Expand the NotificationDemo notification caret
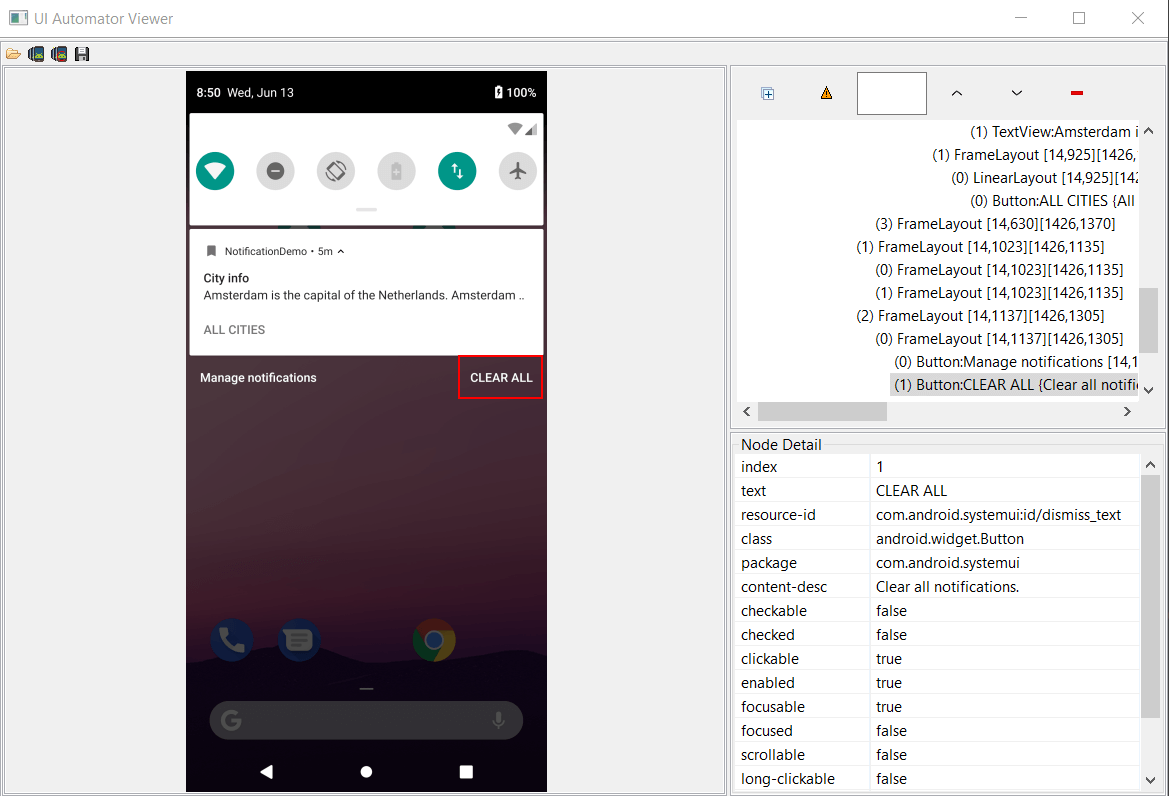This screenshot has height=796, width=1169. pos(341,252)
